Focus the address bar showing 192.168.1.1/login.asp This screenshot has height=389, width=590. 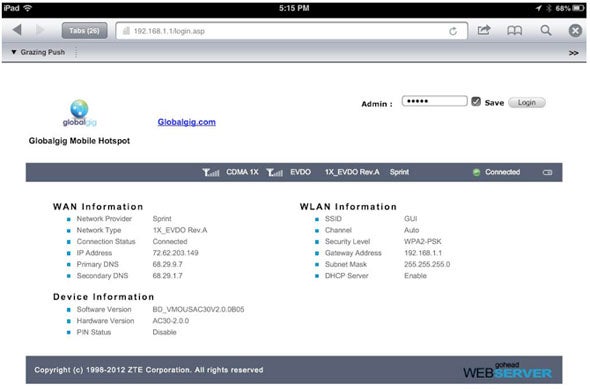coord(292,31)
